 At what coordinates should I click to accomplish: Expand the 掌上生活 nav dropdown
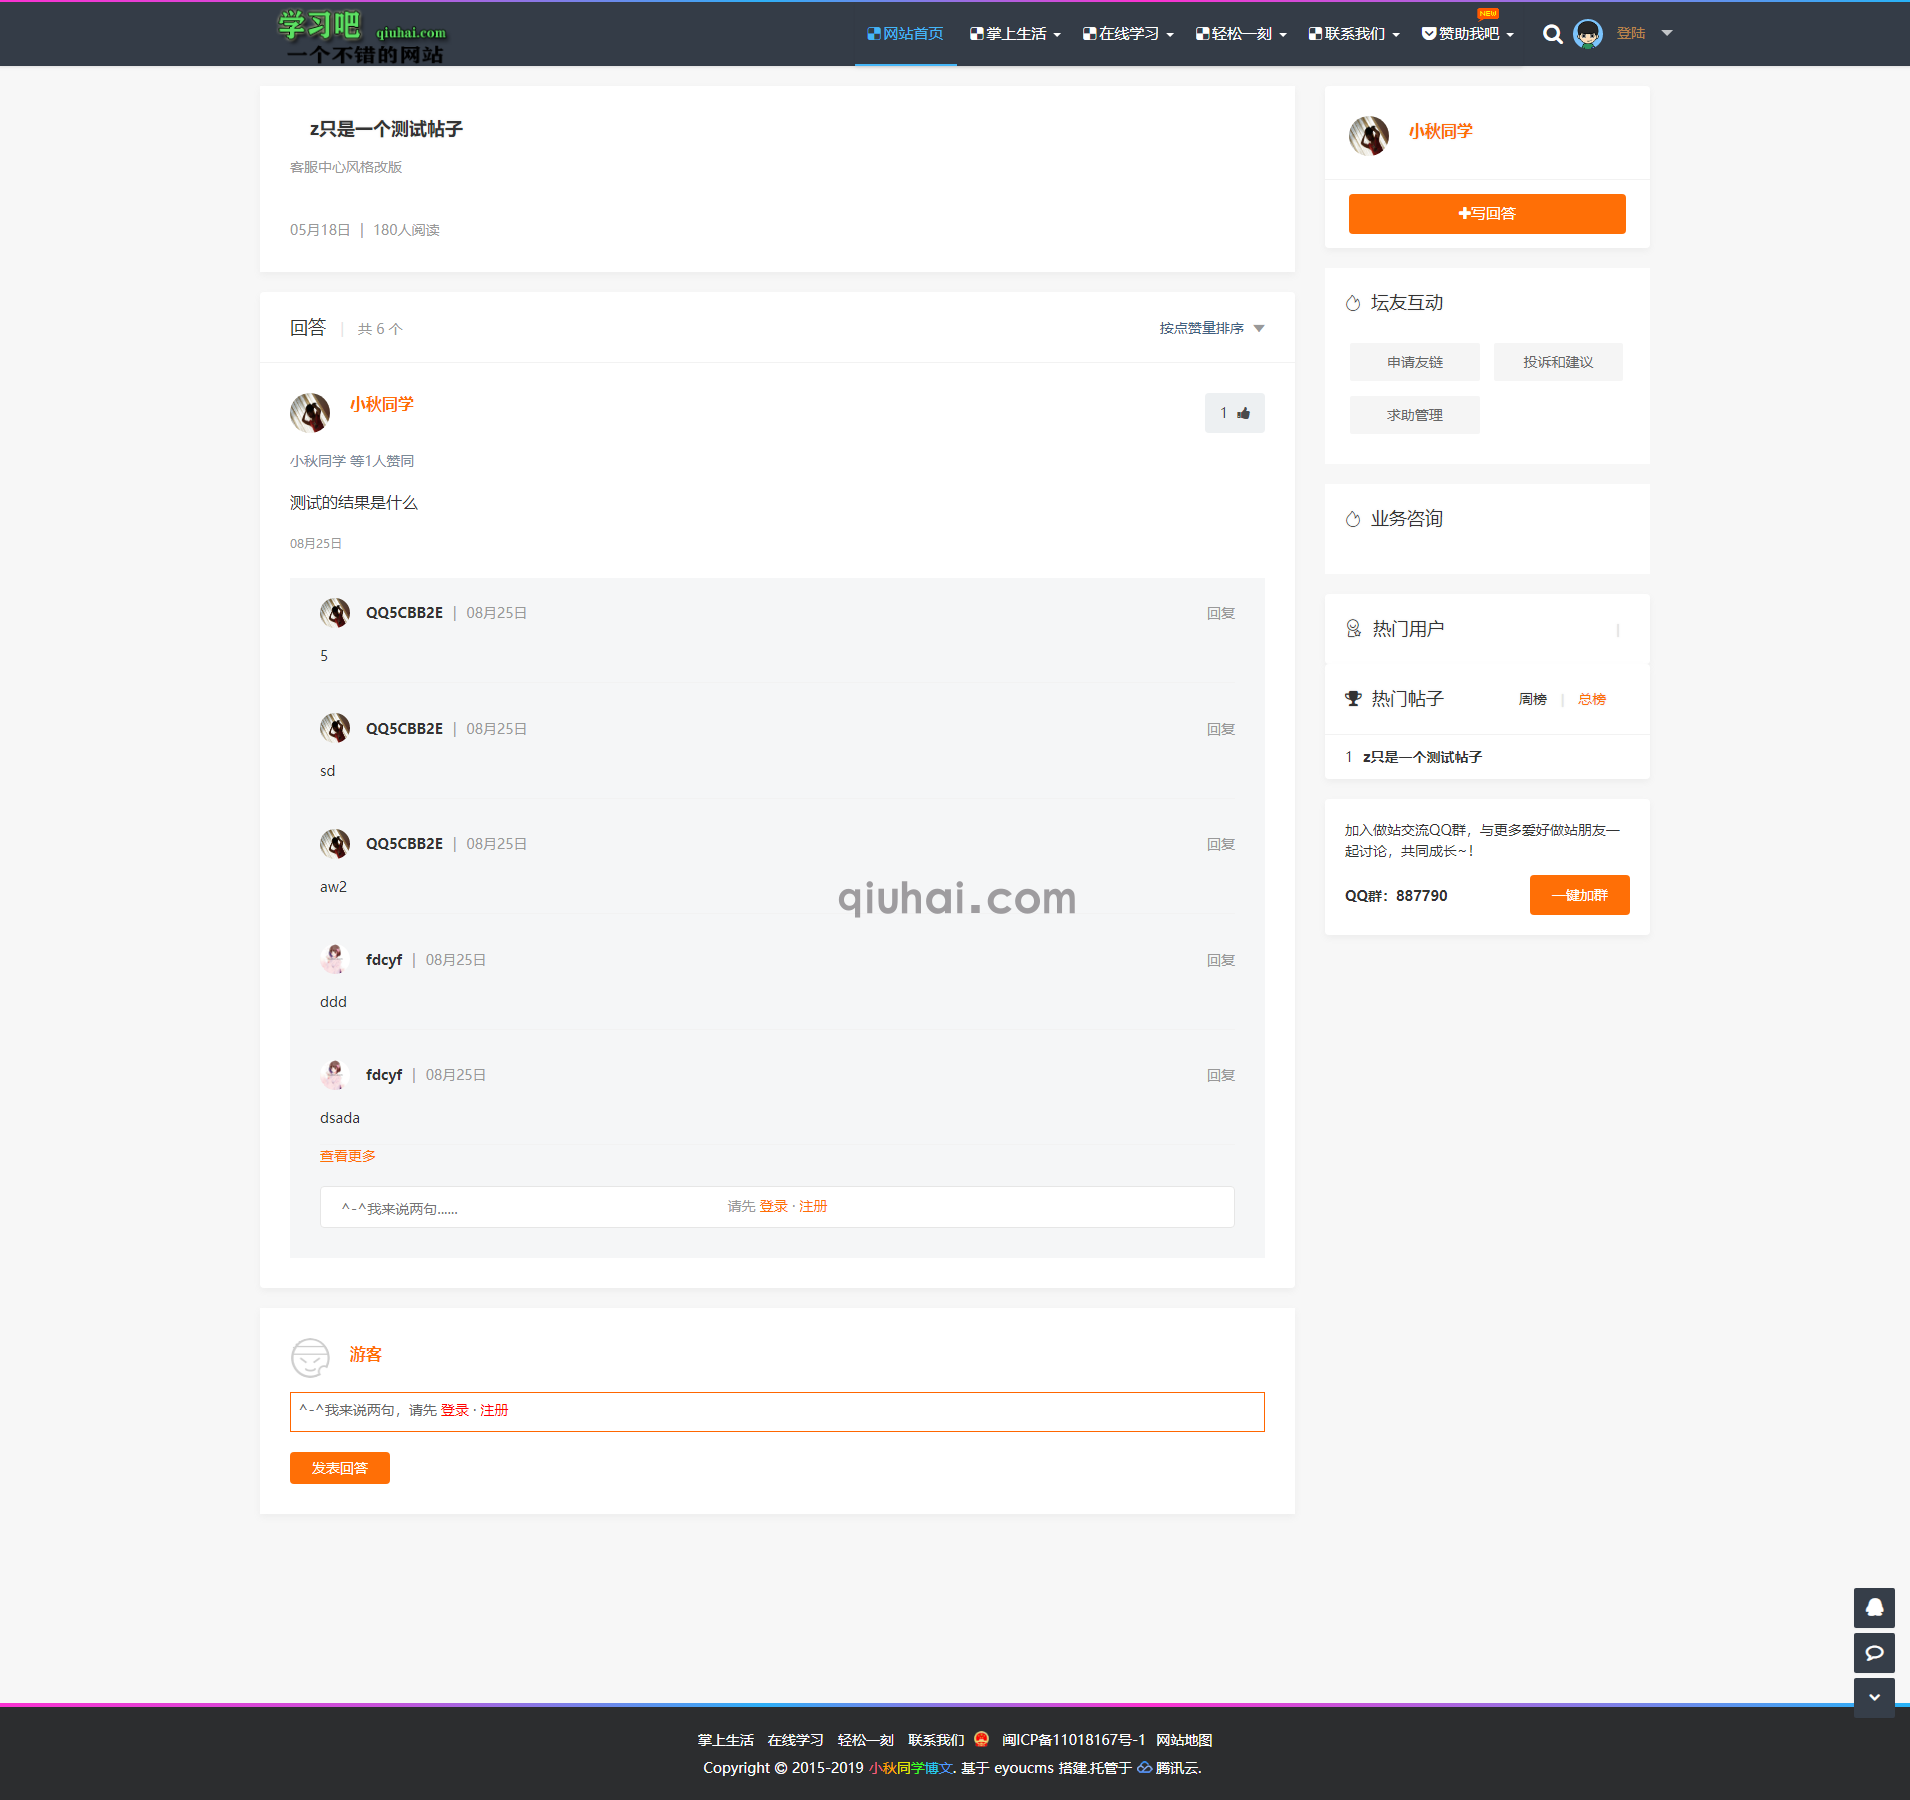[1014, 34]
